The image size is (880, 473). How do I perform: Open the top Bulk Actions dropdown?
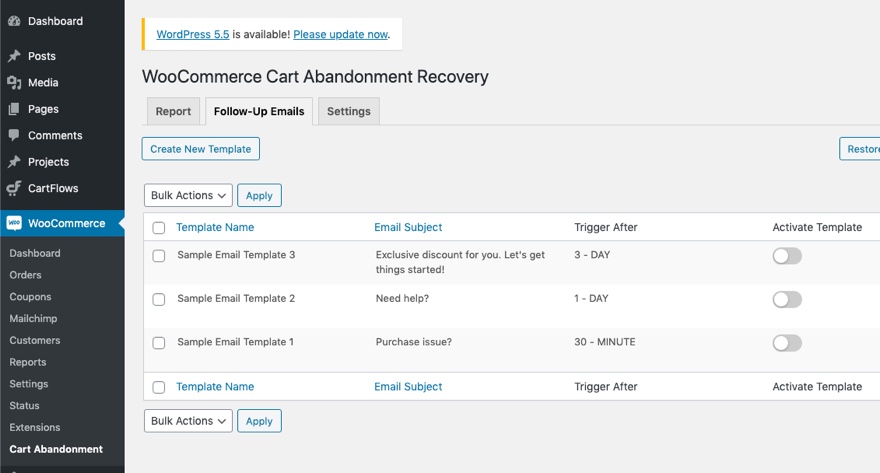(x=188, y=195)
